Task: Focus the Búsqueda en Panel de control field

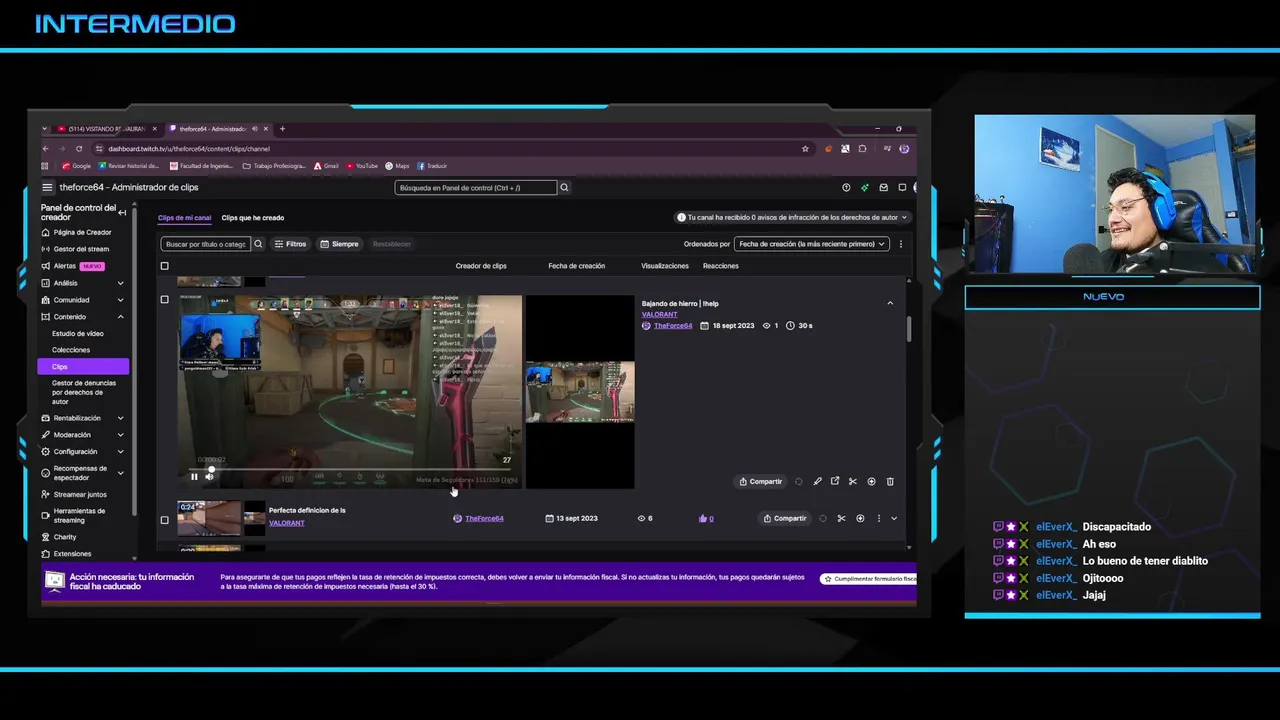Action: pos(475,187)
